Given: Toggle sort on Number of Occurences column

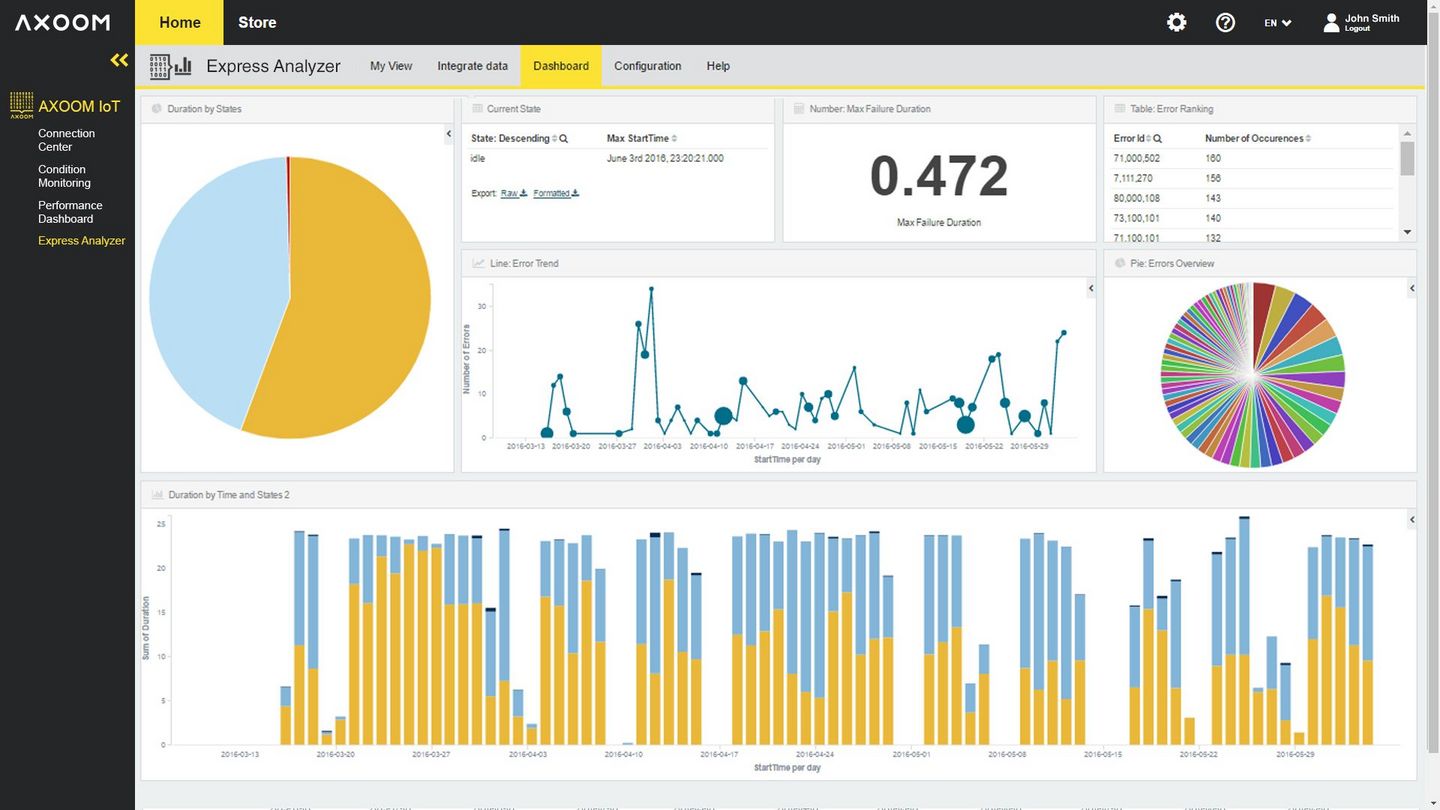Looking at the screenshot, I should [1308, 139].
